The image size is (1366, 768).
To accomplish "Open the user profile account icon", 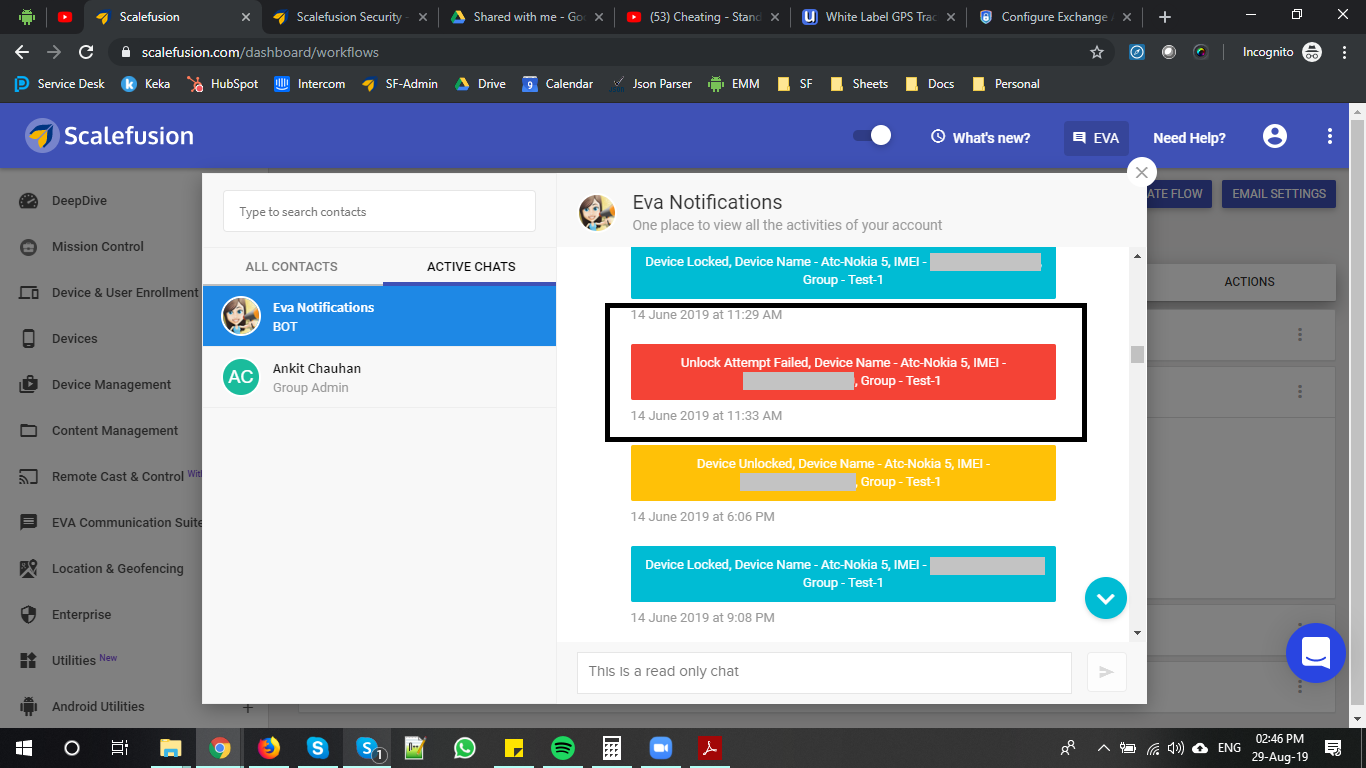I will click(x=1274, y=137).
